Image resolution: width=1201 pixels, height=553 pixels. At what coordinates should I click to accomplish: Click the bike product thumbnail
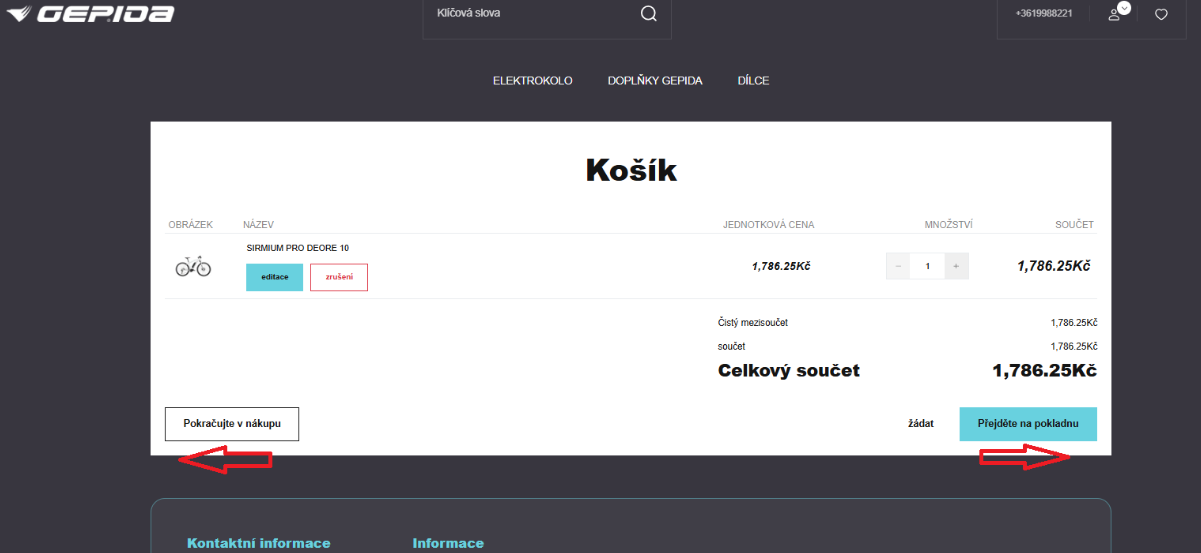pyautogui.click(x=193, y=266)
